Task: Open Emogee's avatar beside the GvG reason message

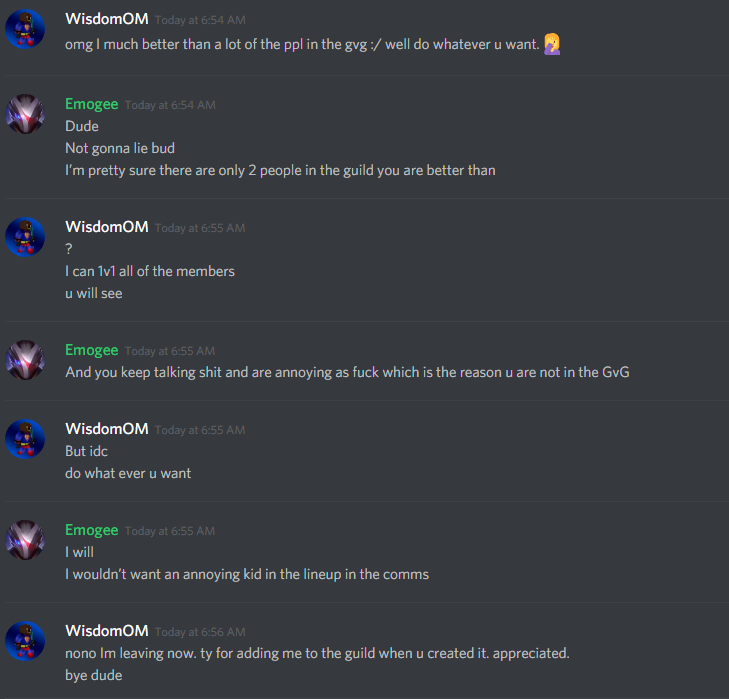Action: (x=25, y=360)
